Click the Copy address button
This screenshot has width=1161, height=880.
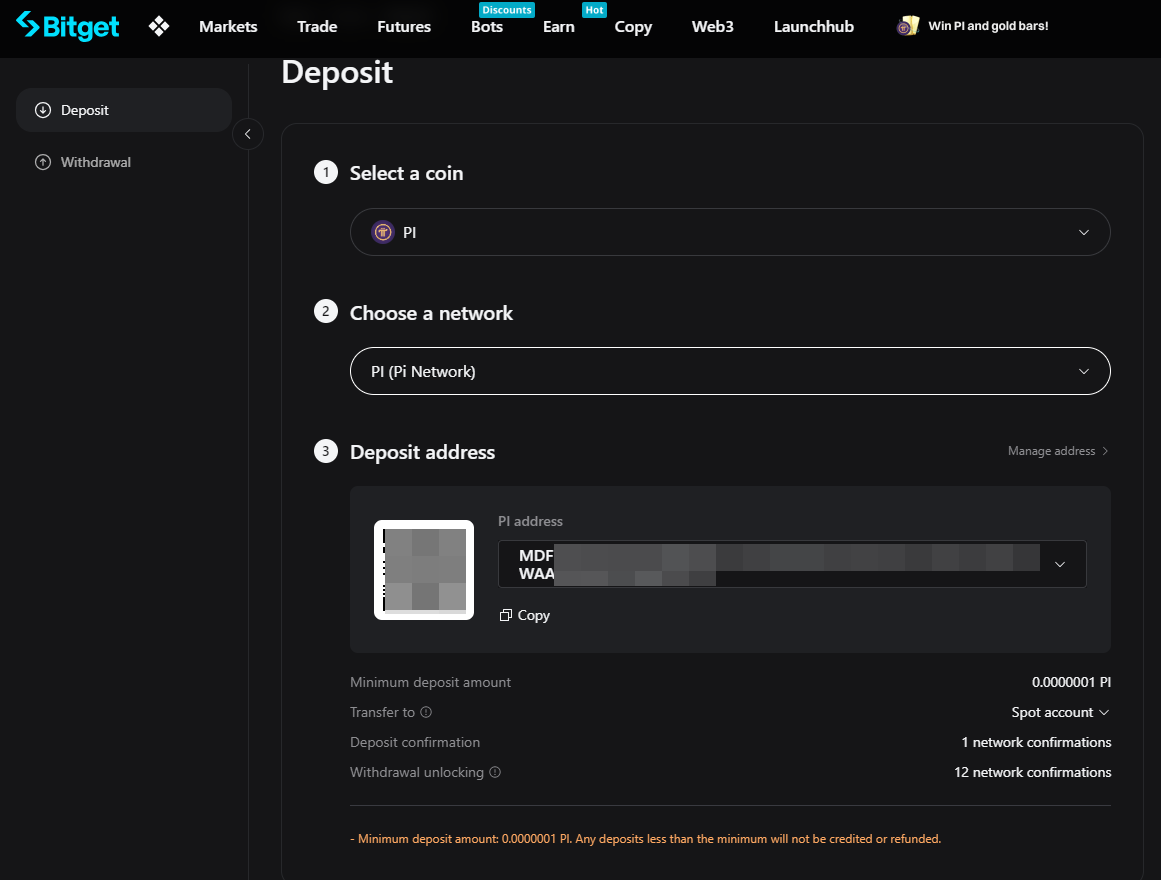pyautogui.click(x=525, y=616)
